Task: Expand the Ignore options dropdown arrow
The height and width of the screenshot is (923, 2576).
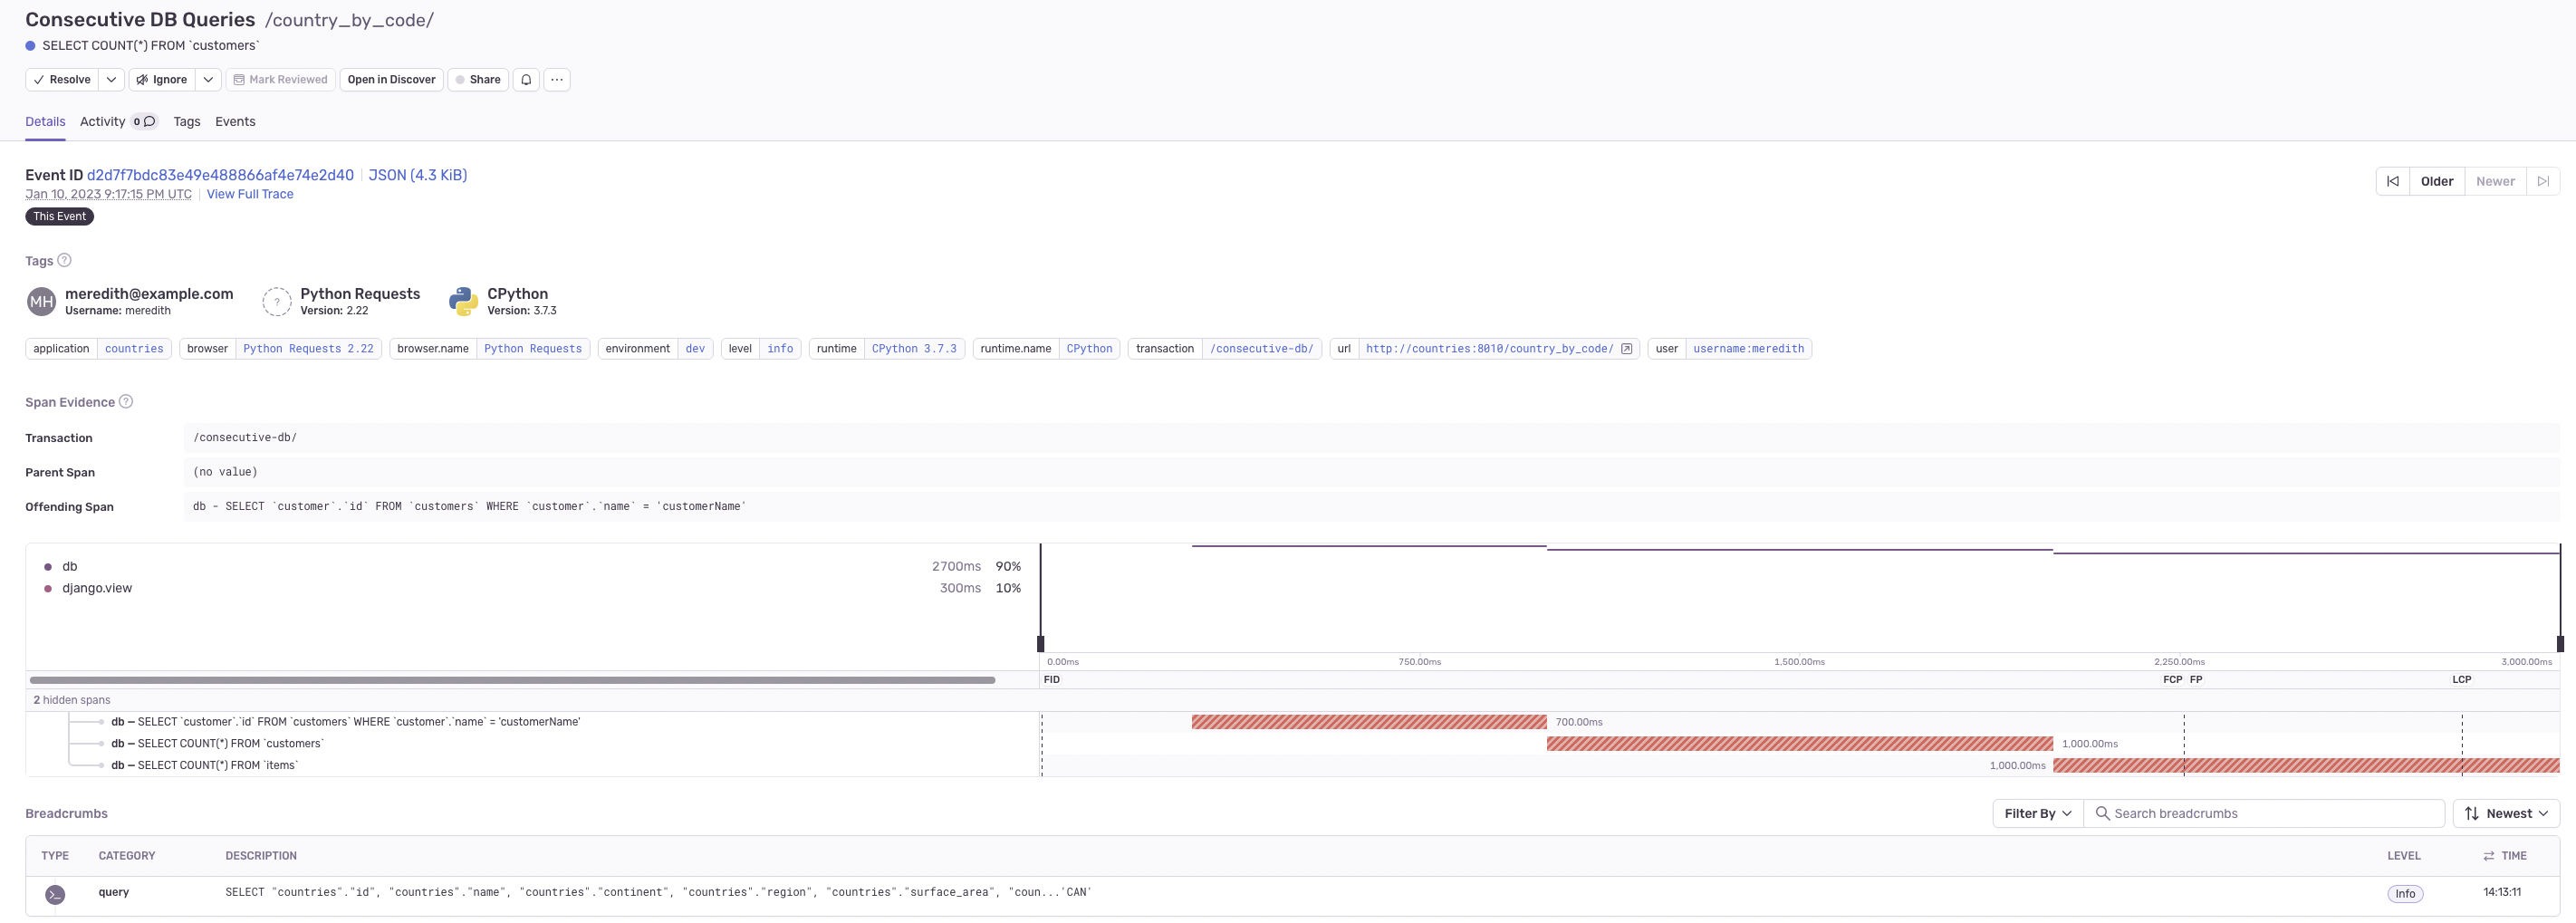Action: coord(208,80)
